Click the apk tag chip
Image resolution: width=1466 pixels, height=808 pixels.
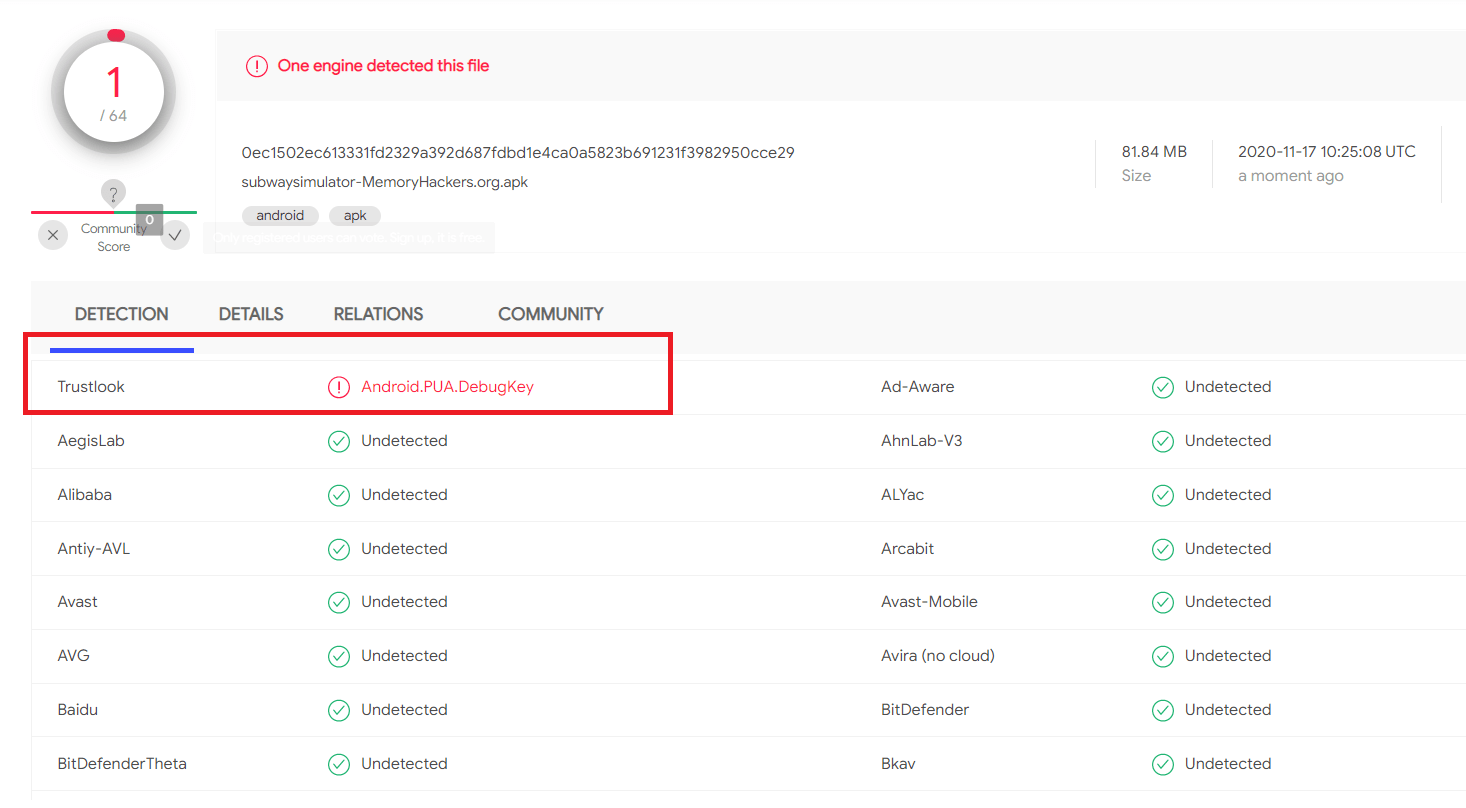355,215
